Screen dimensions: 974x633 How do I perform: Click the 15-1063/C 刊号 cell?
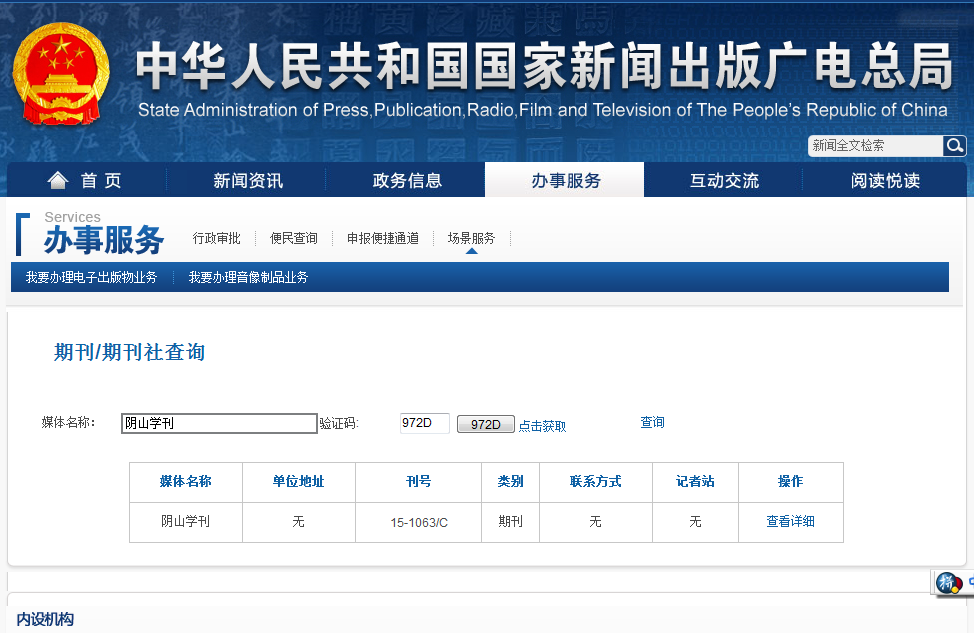tap(419, 522)
